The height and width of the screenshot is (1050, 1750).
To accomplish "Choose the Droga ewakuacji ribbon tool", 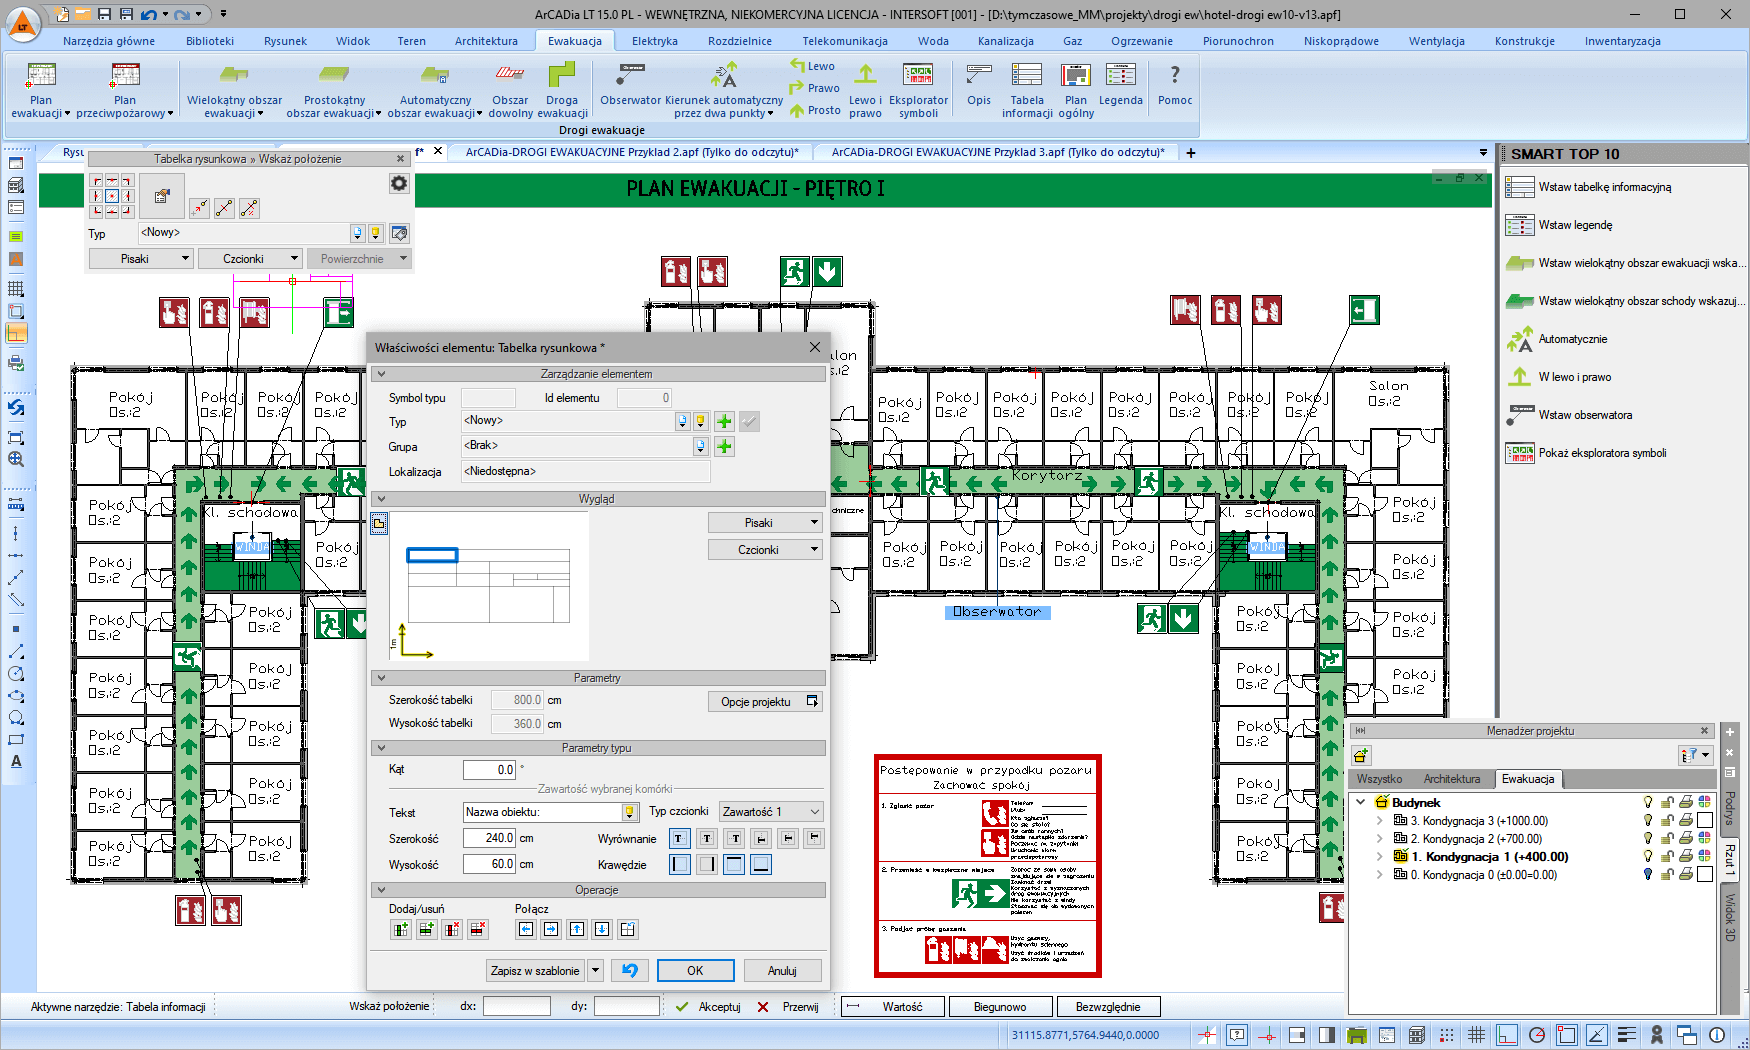I will 562,90.
